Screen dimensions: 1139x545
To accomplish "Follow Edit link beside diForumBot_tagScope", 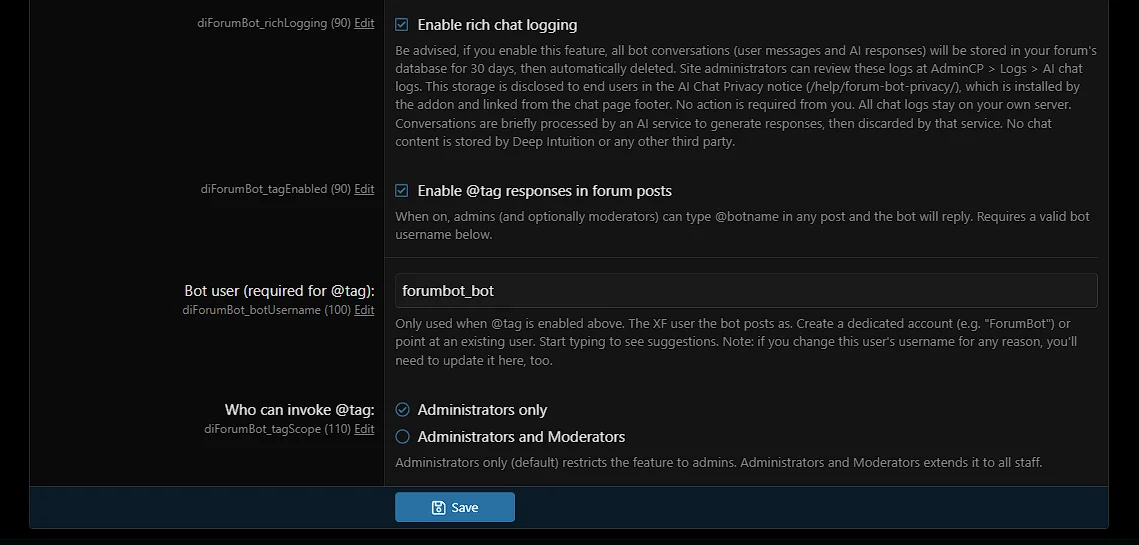I will tap(364, 429).
